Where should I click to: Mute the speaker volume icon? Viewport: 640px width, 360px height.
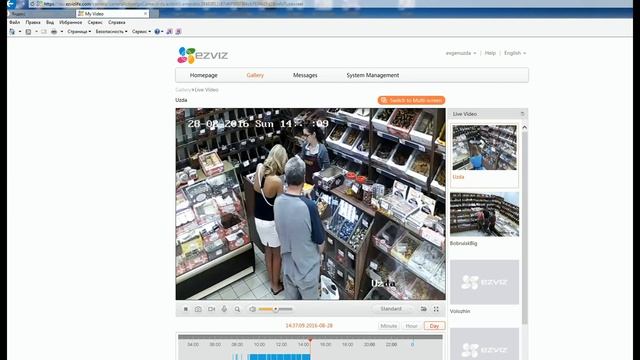(252, 309)
